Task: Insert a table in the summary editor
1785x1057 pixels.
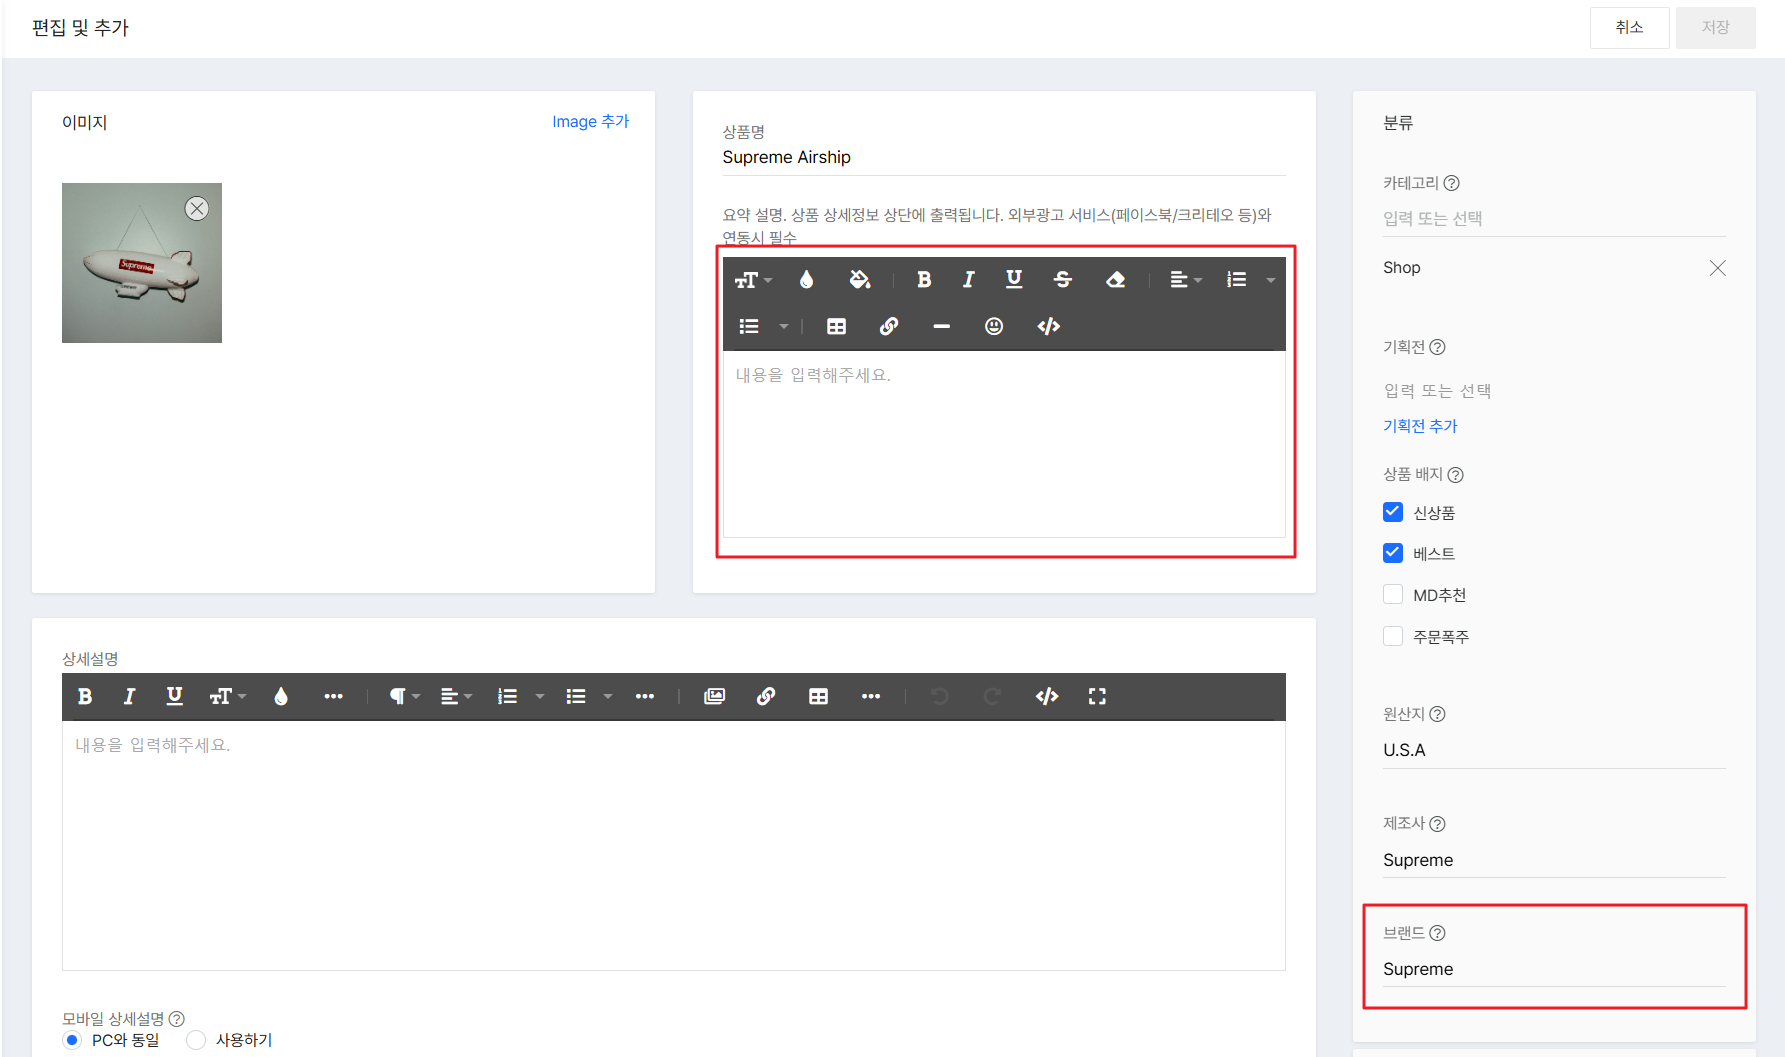Action: 837,326
